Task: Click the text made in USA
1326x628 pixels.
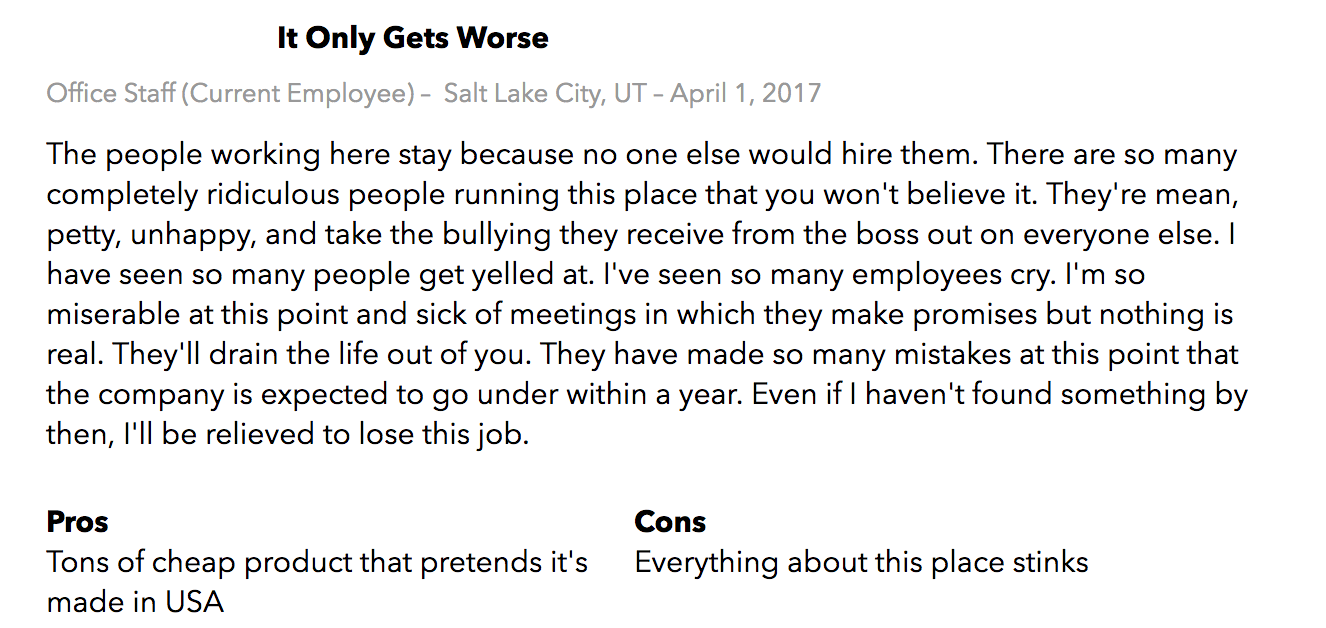Action: (x=135, y=602)
